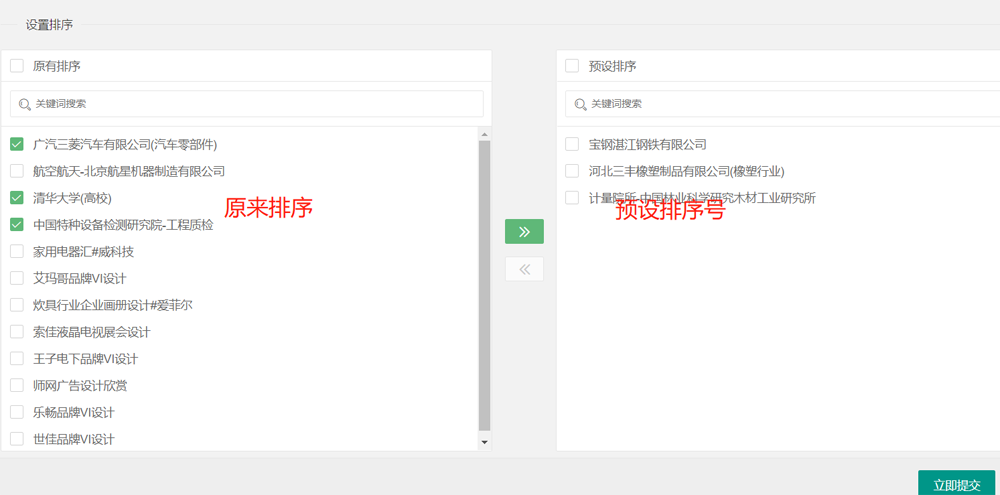Viewport: 1000px width, 495px height.
Task: Click 师网广告设计欣赏 item text
Action: [x=80, y=386]
